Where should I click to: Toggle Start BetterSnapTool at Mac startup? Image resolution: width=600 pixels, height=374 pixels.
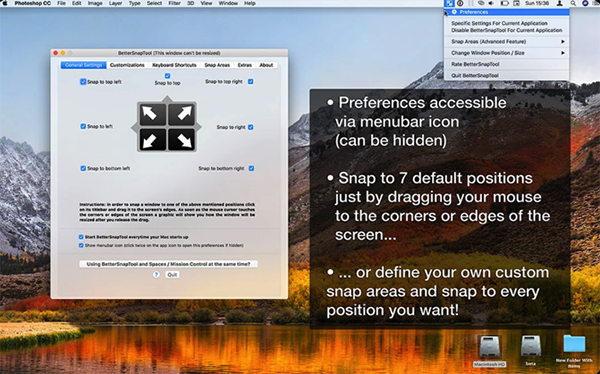81,237
